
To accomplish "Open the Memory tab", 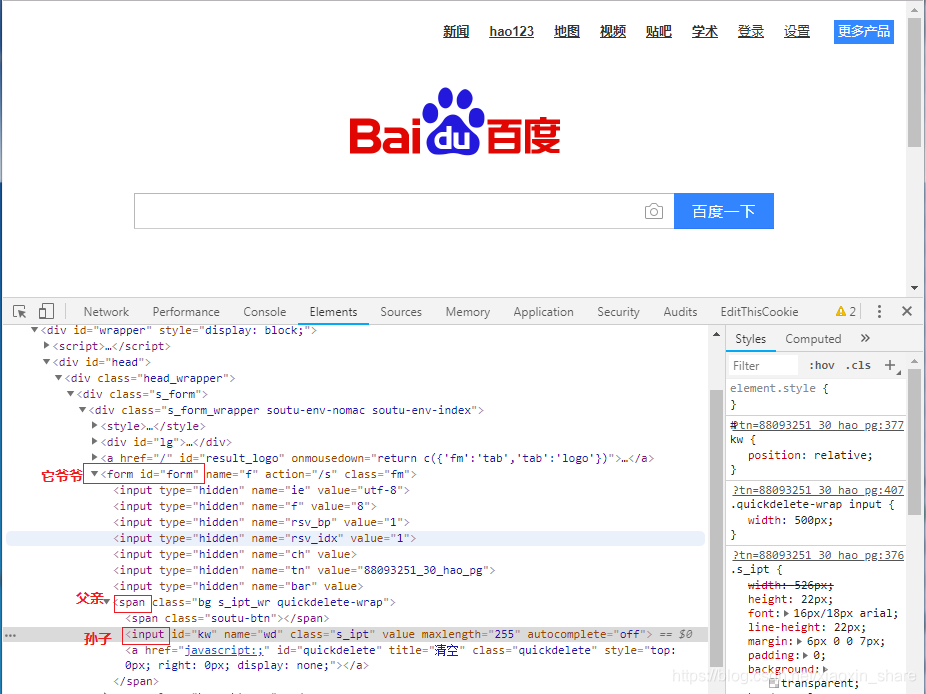I will coord(468,312).
